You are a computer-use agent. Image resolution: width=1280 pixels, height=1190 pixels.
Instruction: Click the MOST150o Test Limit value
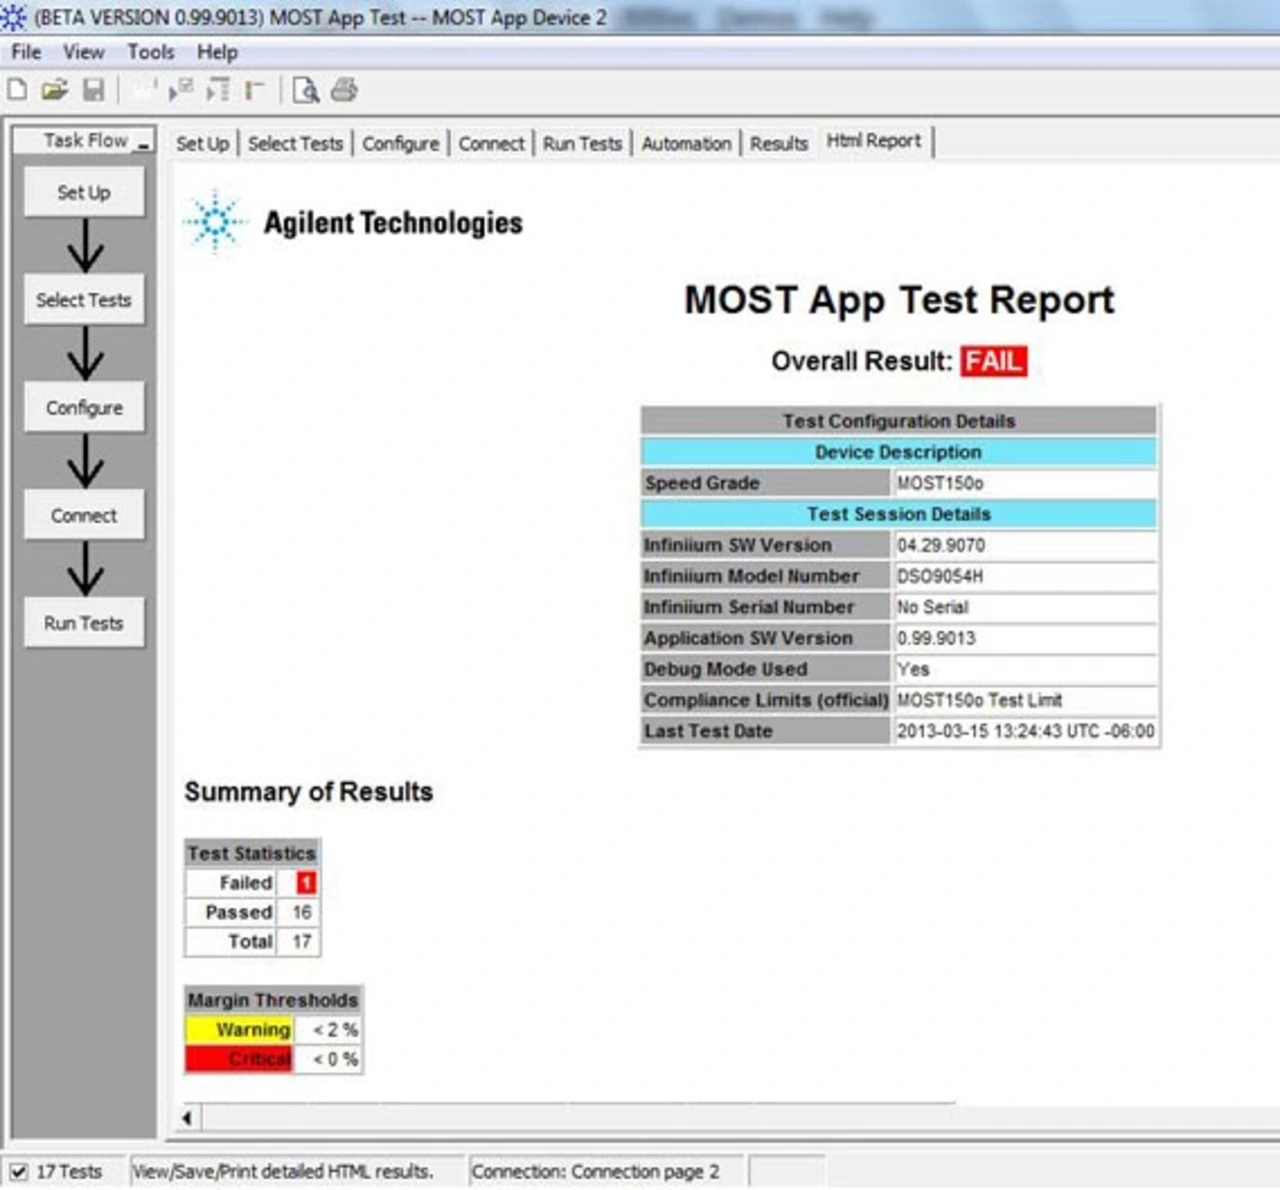[x=1025, y=700]
